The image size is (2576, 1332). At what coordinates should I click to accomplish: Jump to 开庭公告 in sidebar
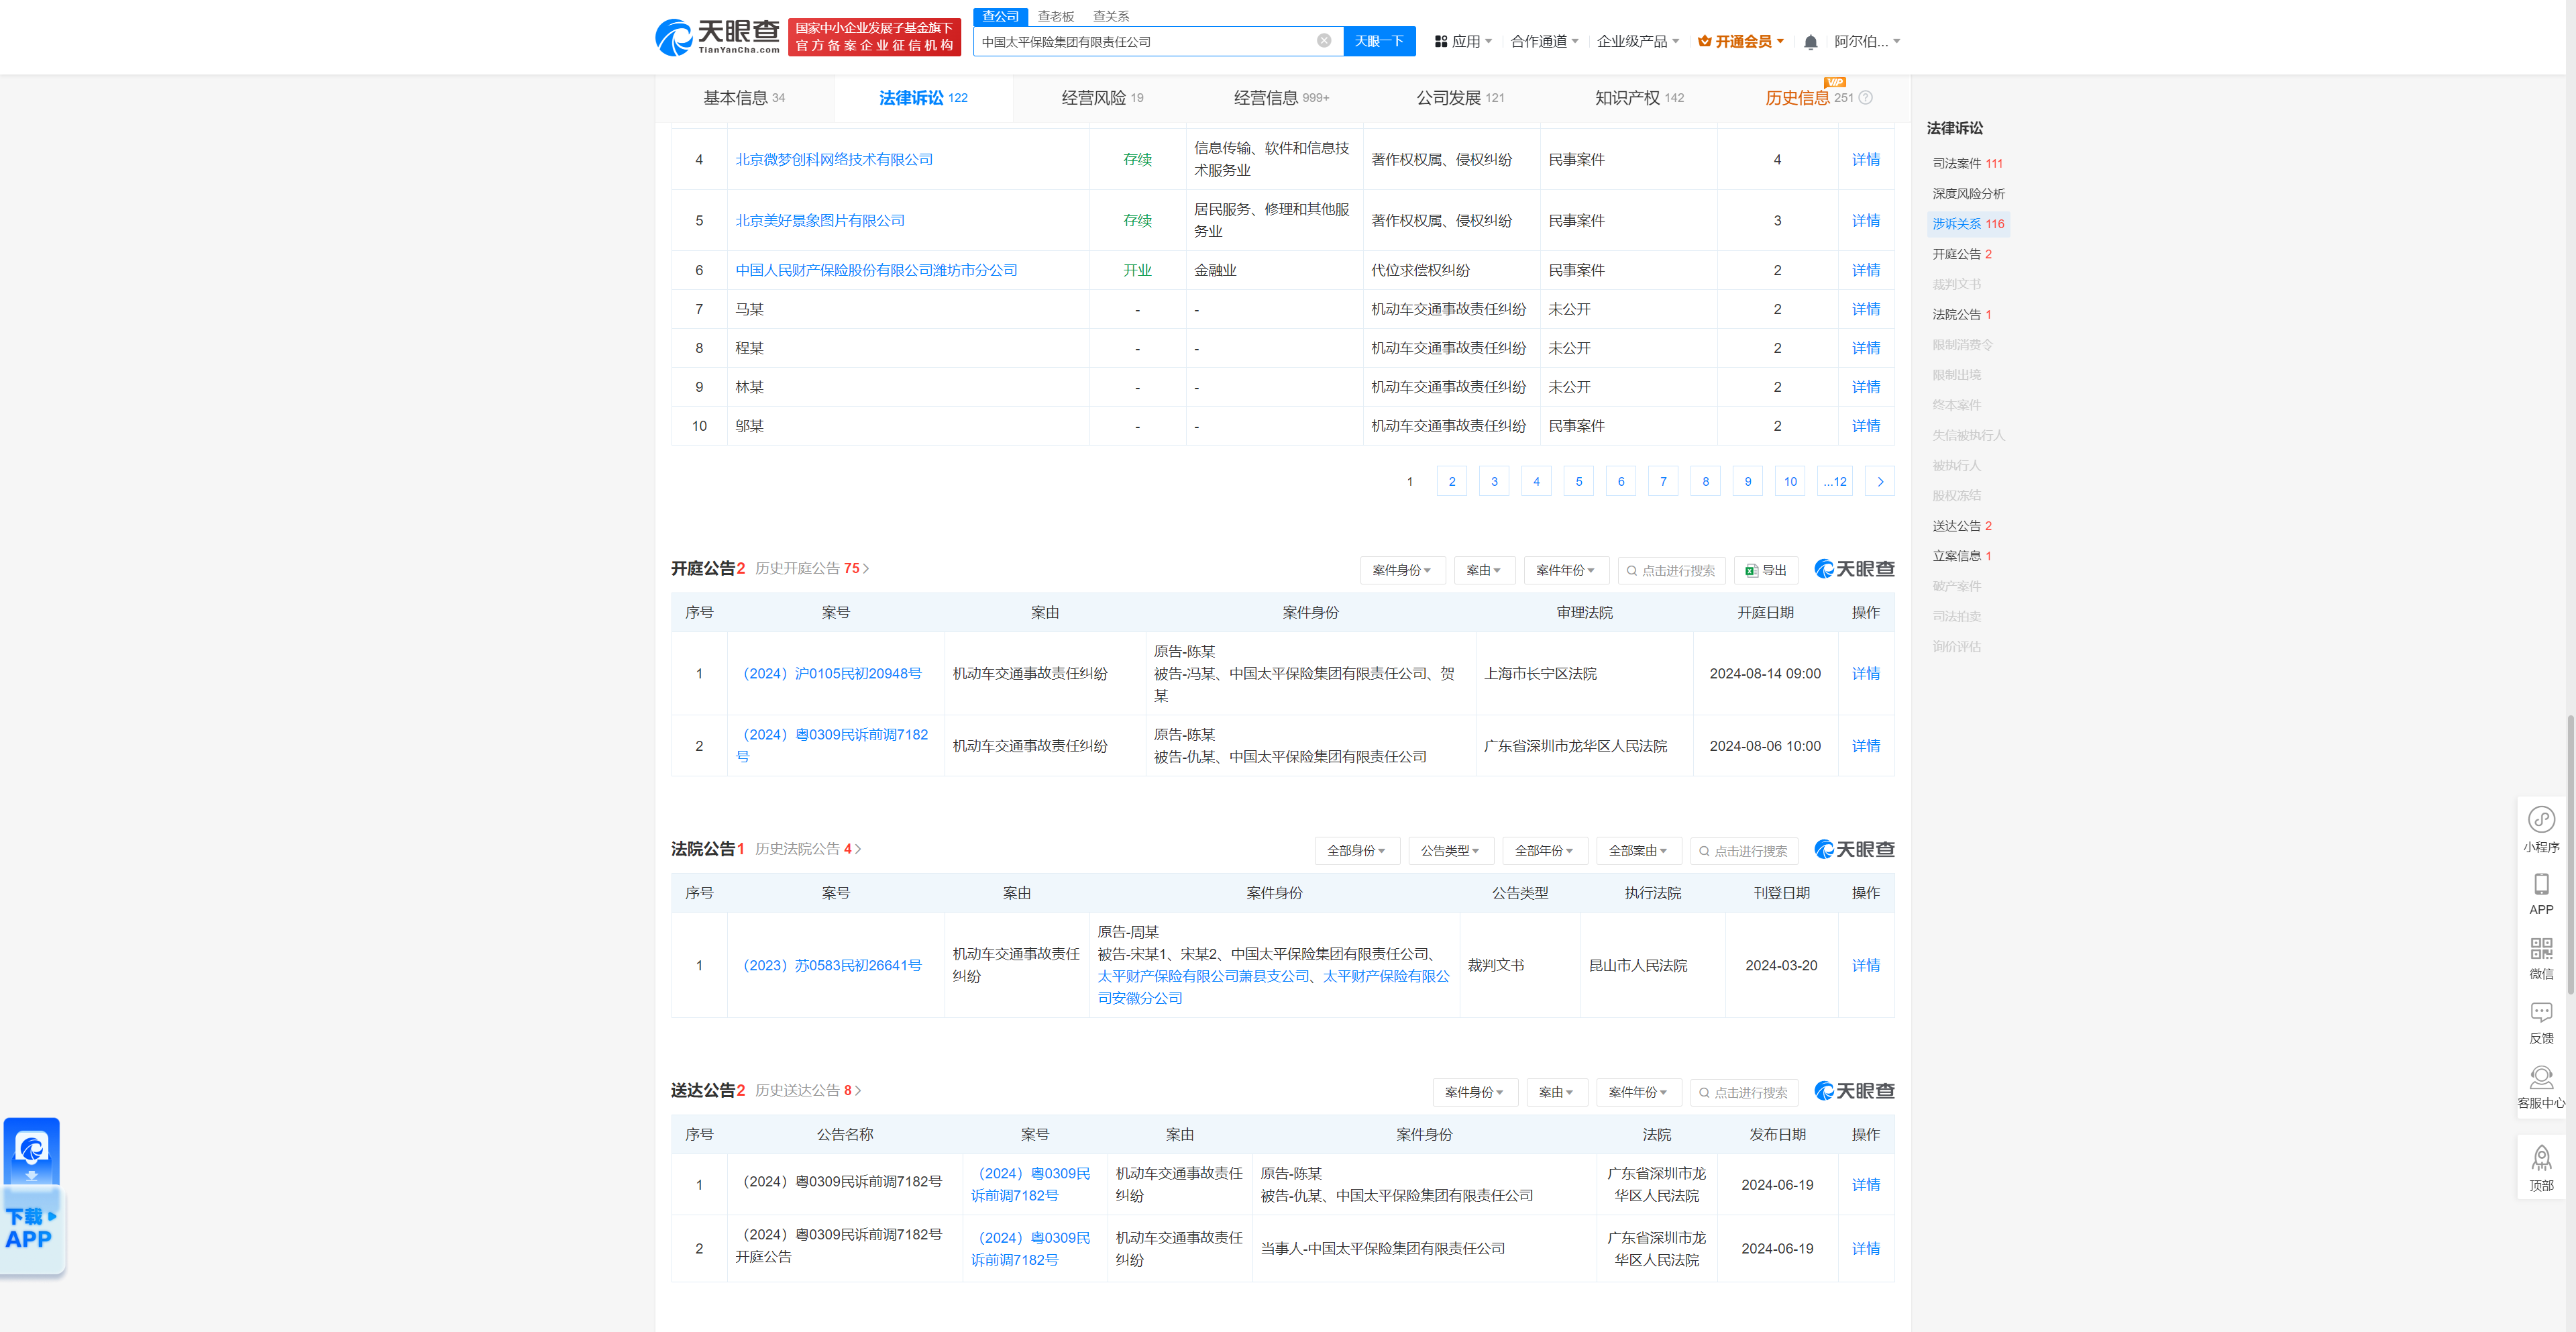(1962, 254)
